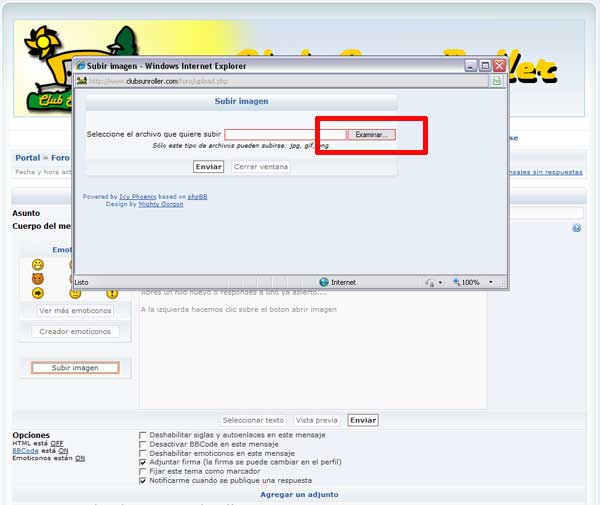This screenshot has height=505, width=600.
Task: Insert the orange arrow emoticon
Action: (38, 293)
